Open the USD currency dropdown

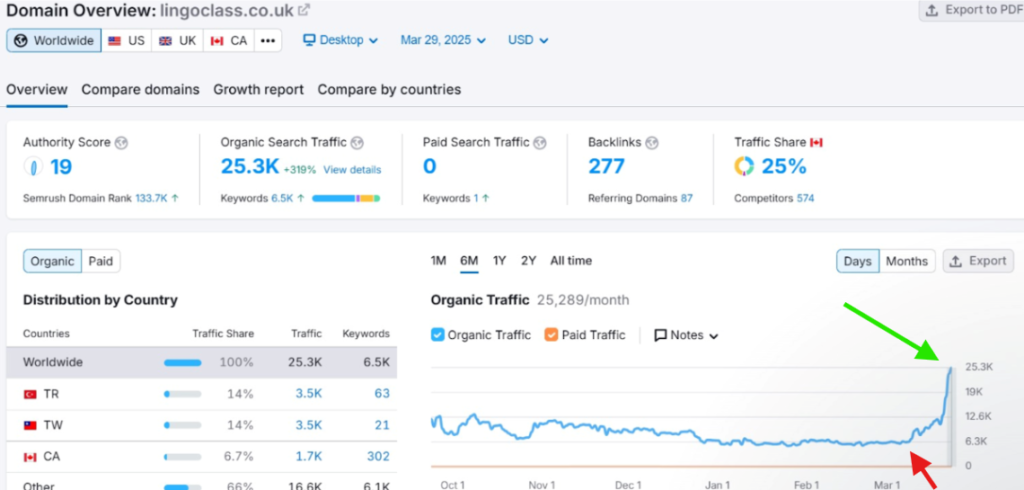click(528, 41)
